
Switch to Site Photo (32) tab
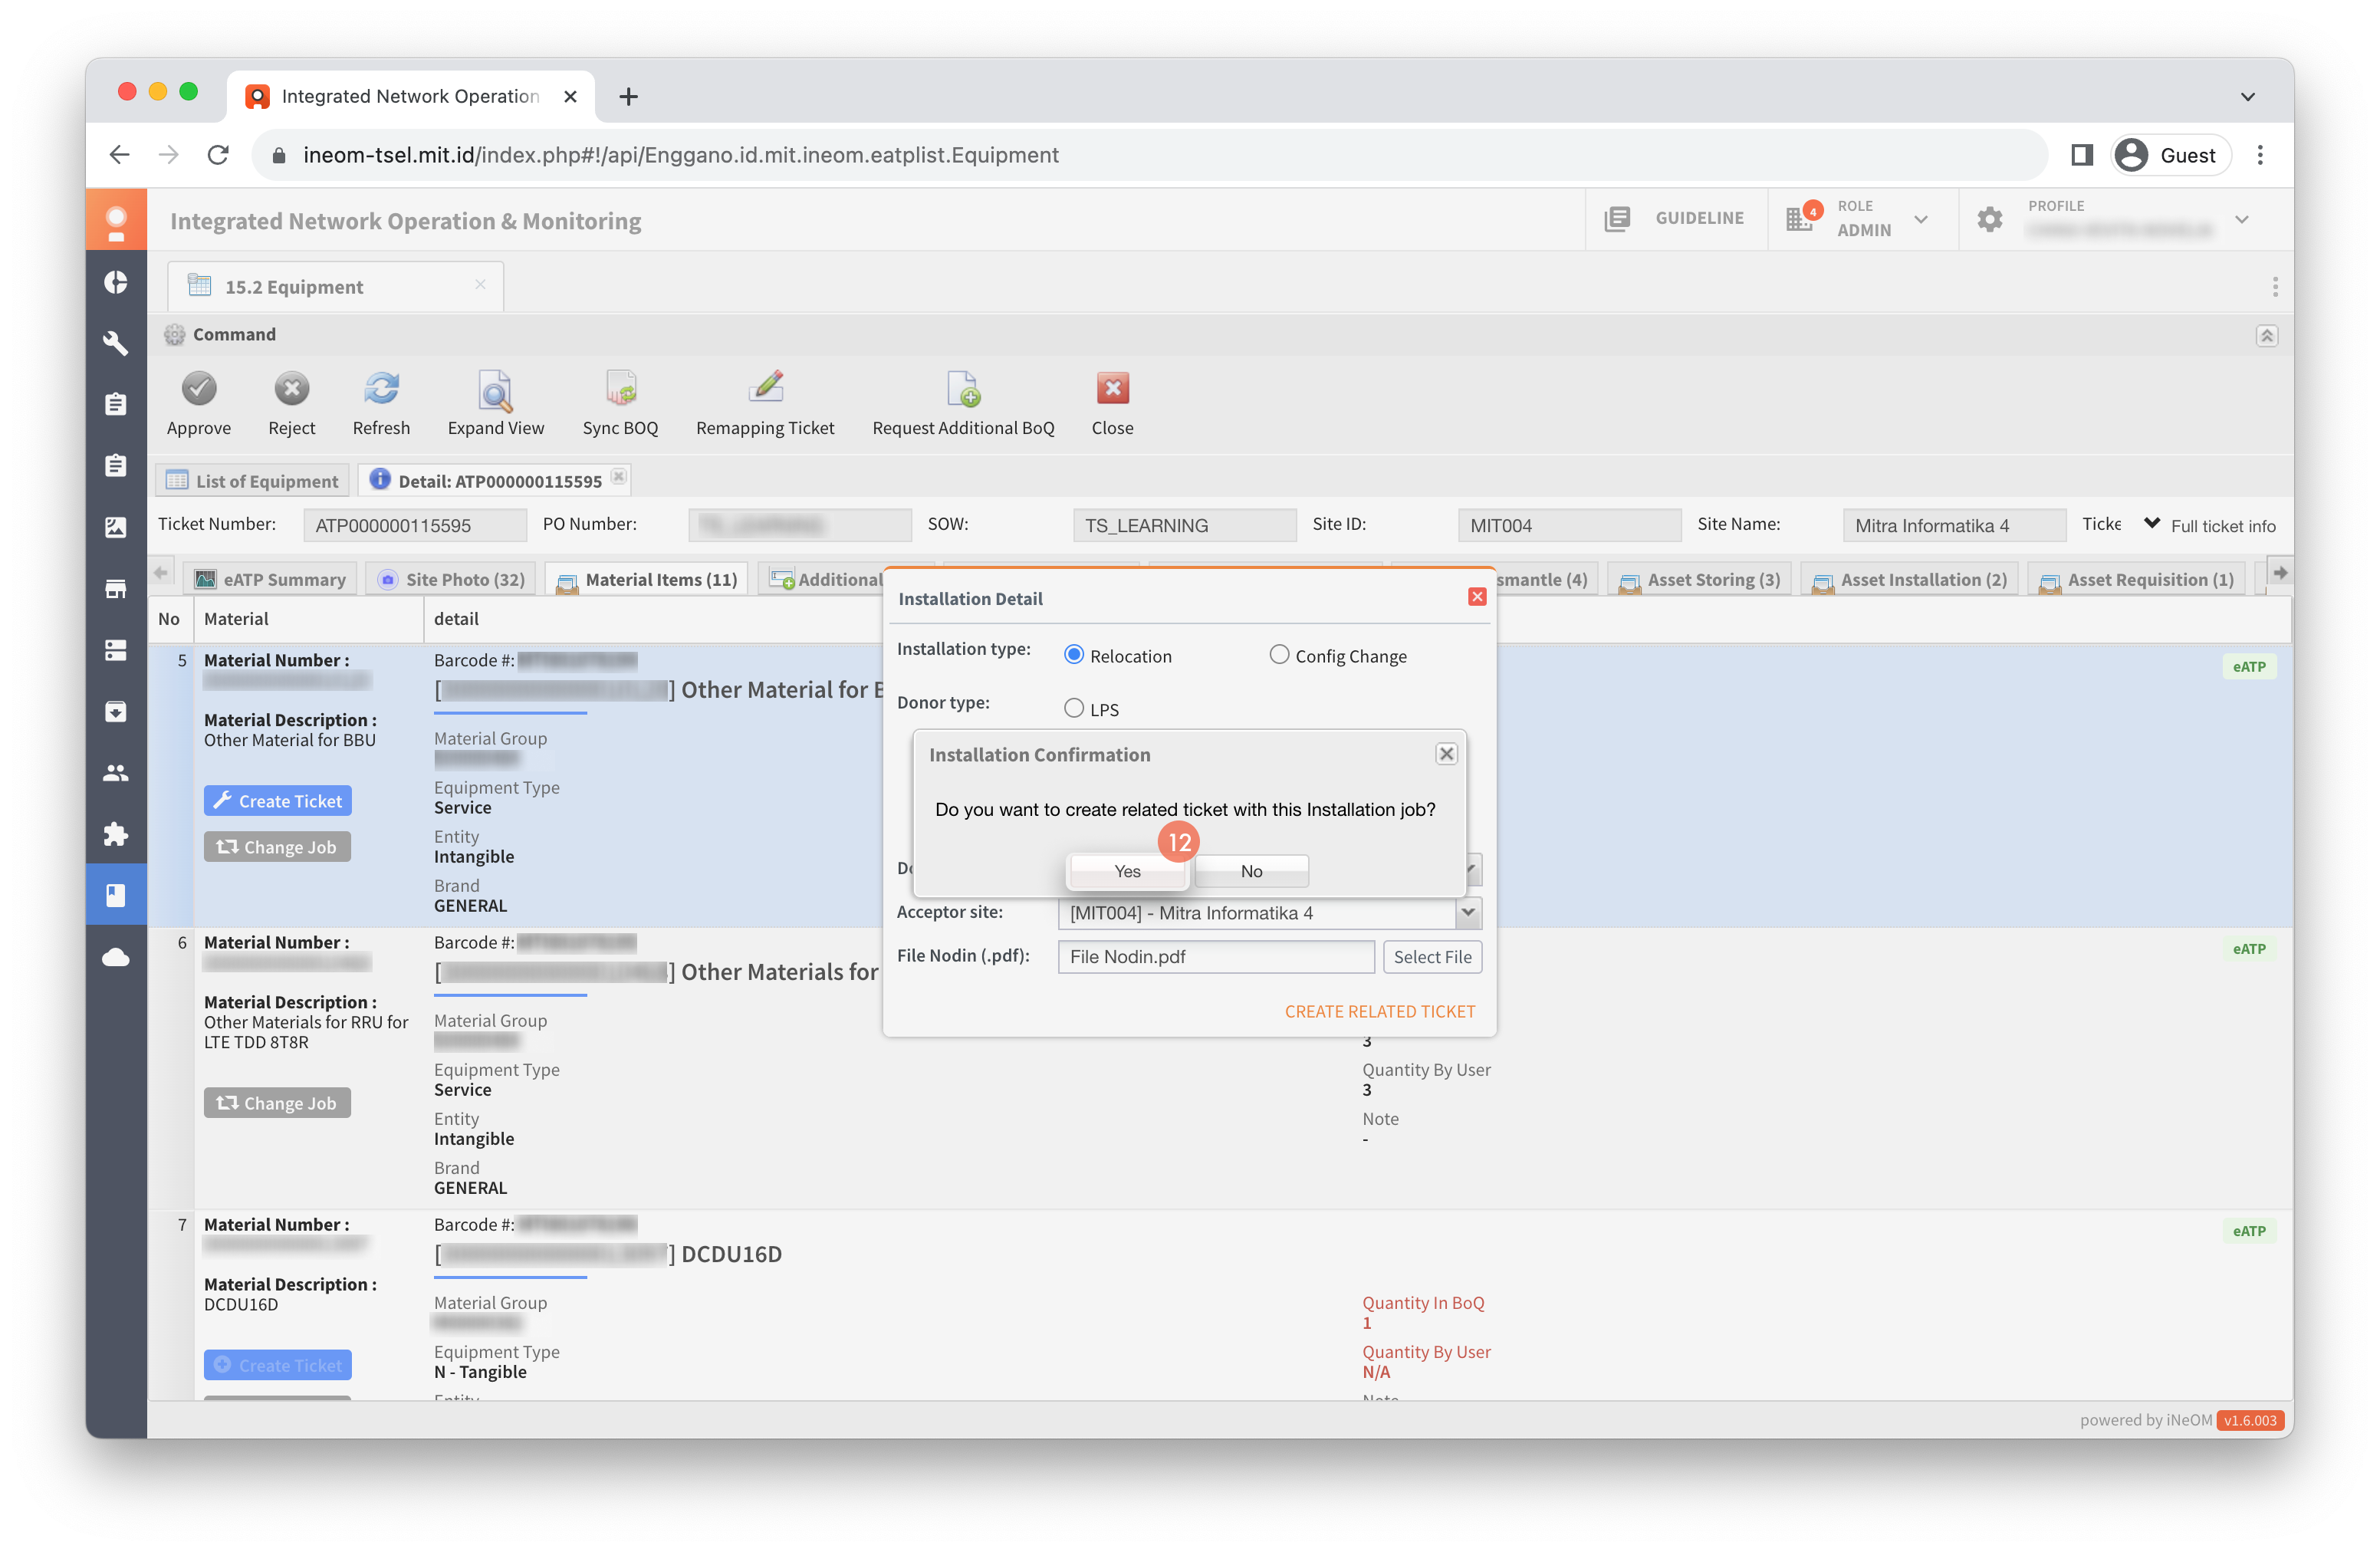click(x=451, y=579)
